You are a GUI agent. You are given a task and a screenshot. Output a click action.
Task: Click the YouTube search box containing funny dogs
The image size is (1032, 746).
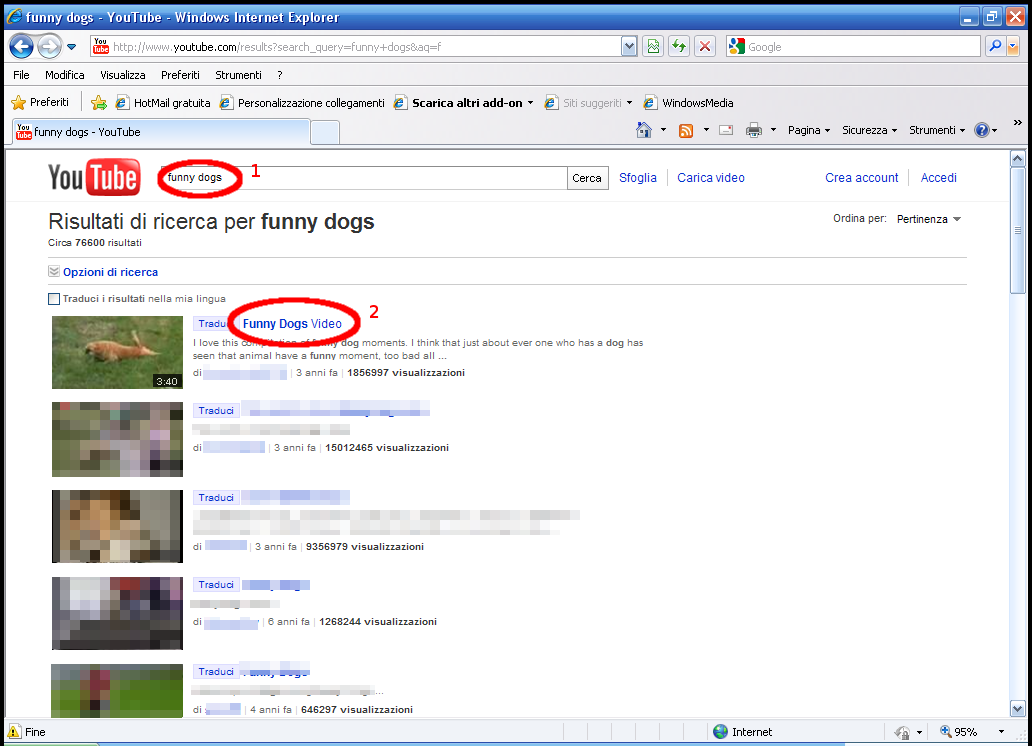[x=364, y=178]
